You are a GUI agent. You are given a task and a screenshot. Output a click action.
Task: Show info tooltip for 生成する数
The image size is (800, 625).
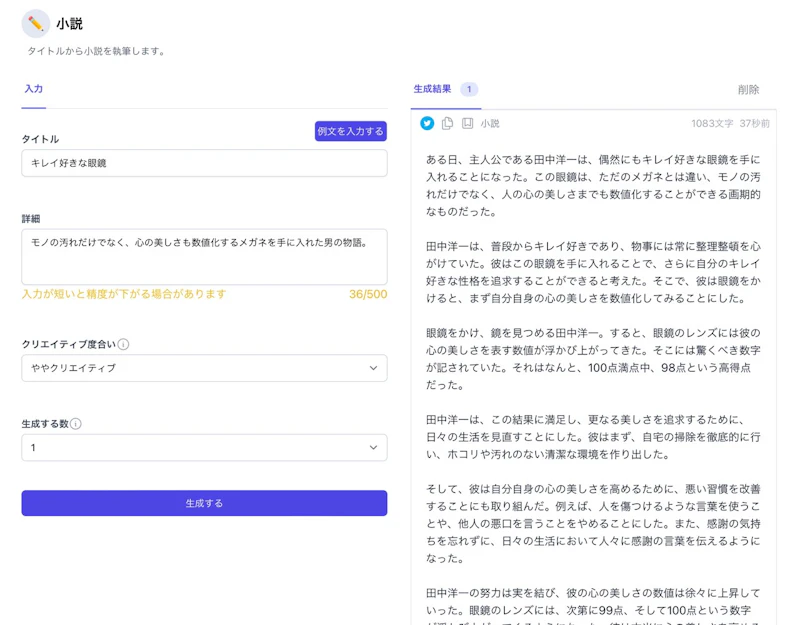[76, 424]
